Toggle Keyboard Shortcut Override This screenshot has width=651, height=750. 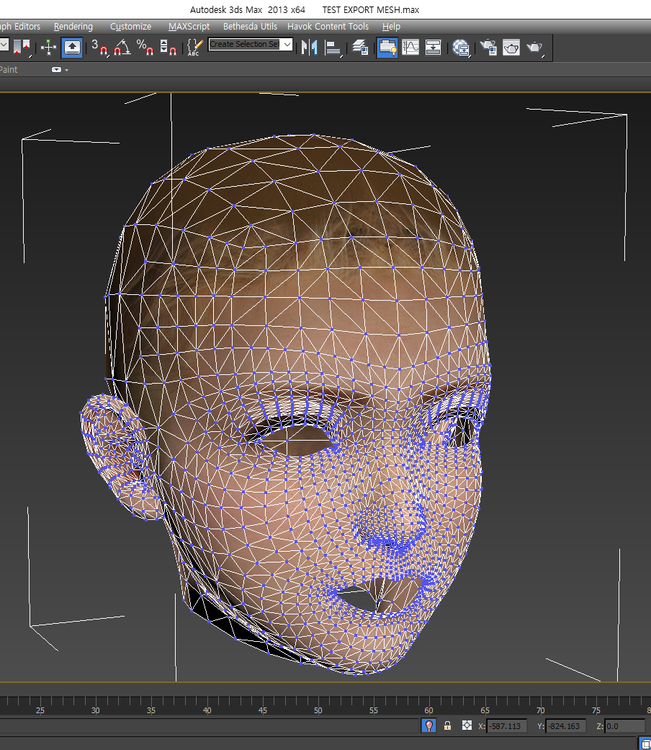tap(72, 47)
